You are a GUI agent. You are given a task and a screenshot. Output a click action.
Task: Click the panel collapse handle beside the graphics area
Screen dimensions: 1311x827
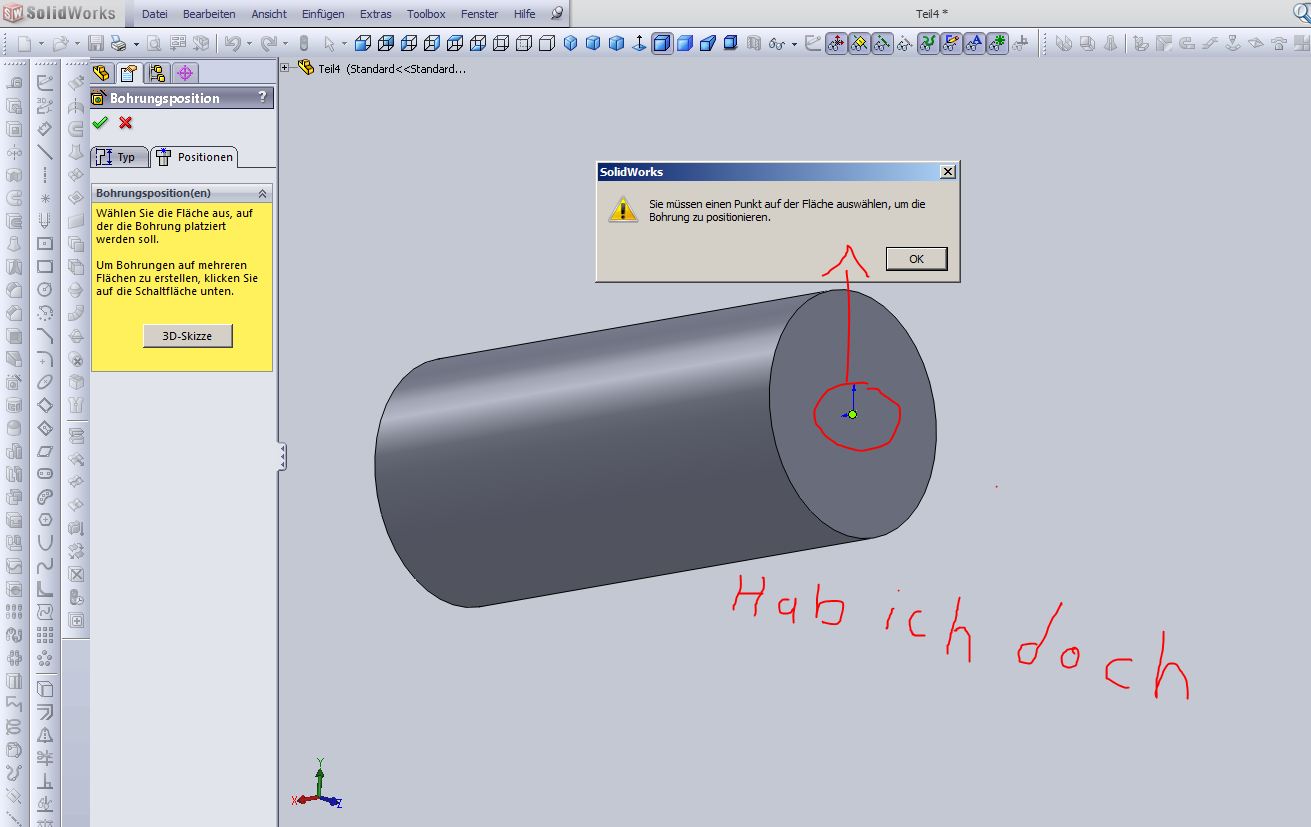click(282, 458)
